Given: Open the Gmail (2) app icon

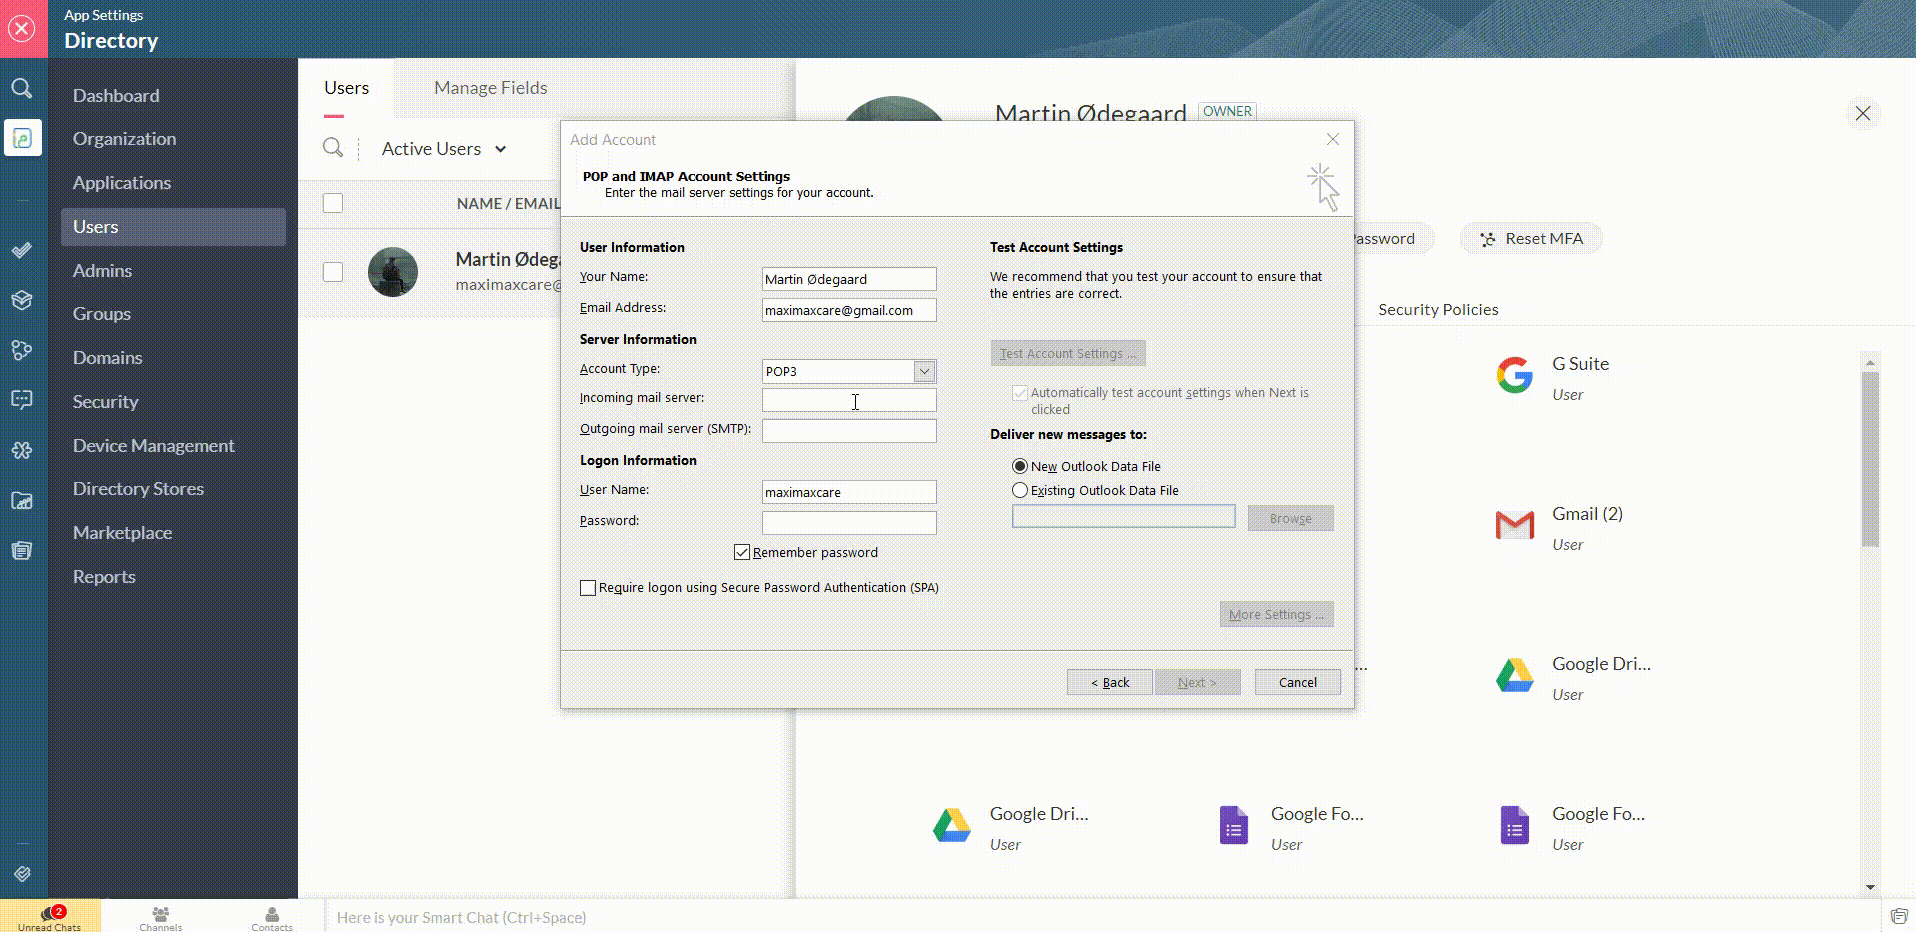Looking at the screenshot, I should coord(1514,525).
